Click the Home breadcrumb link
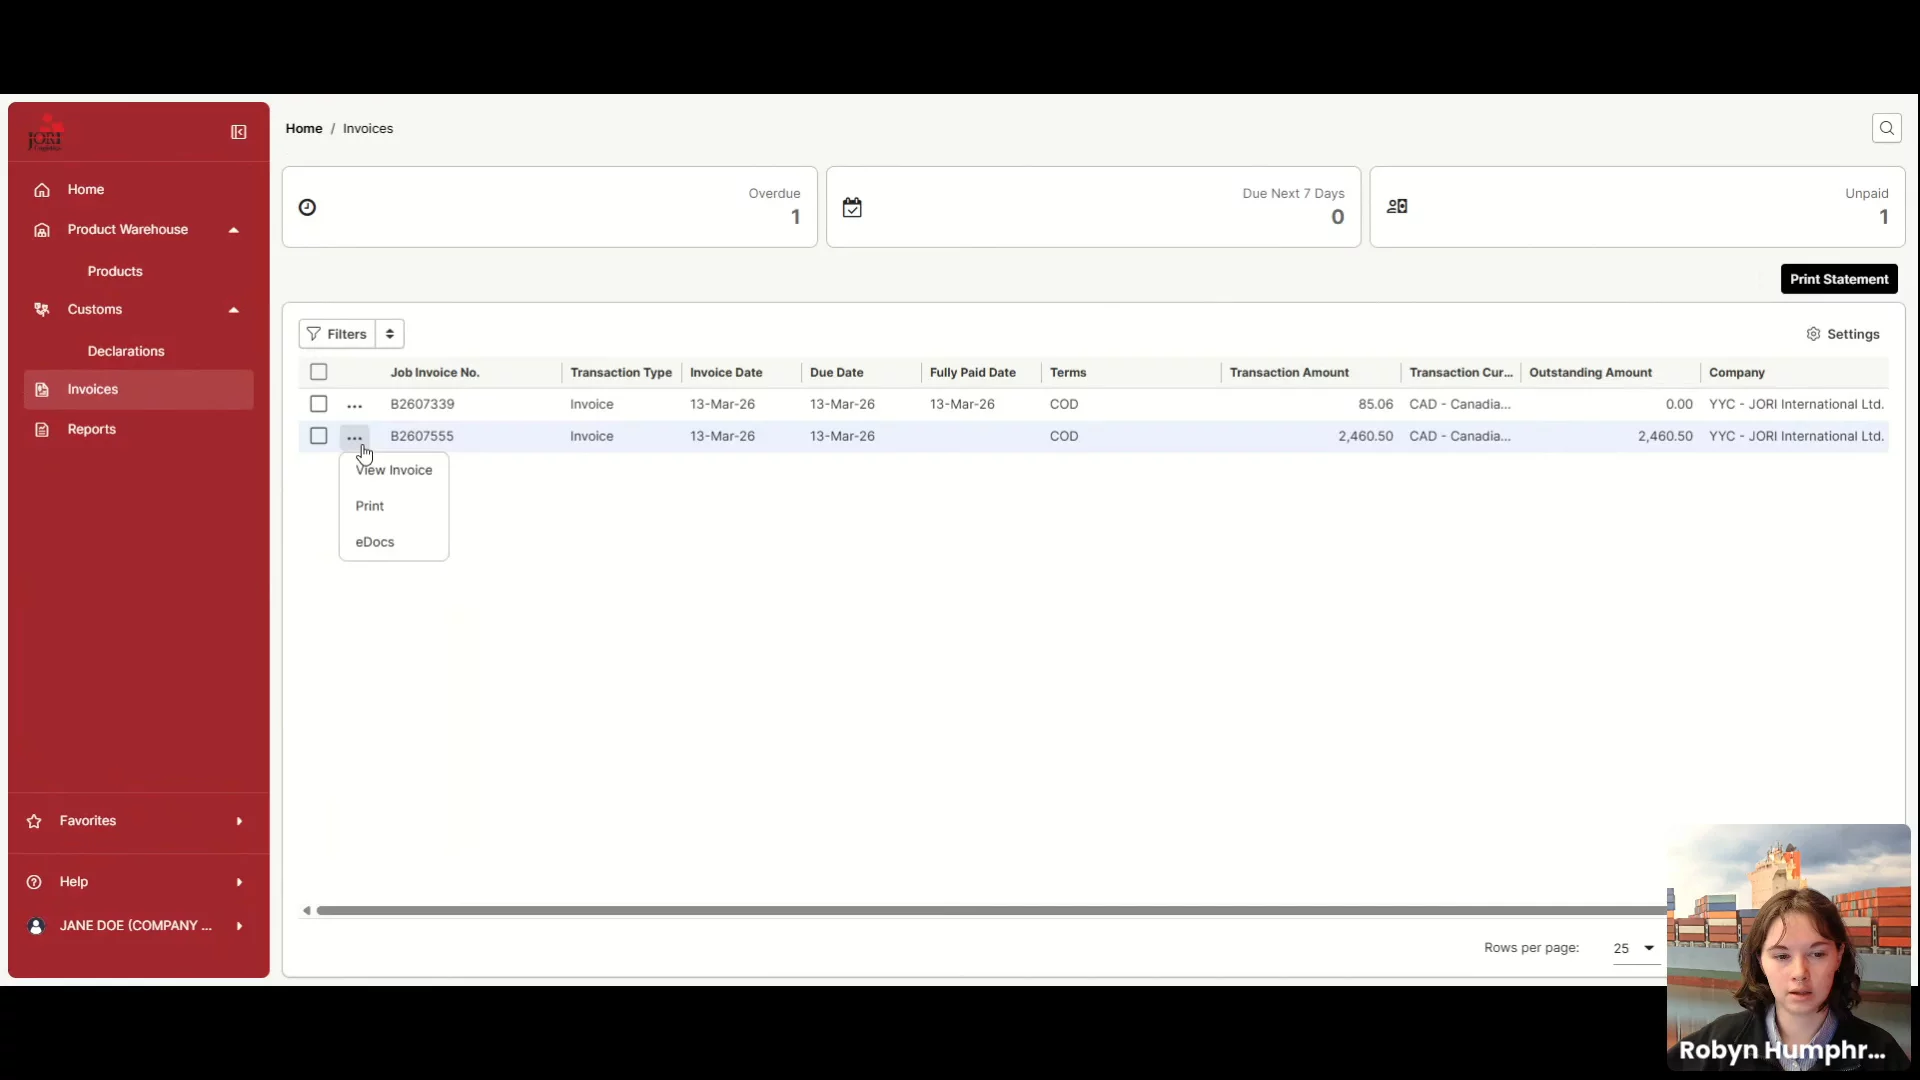The width and height of the screenshot is (1920, 1080). pos(304,128)
